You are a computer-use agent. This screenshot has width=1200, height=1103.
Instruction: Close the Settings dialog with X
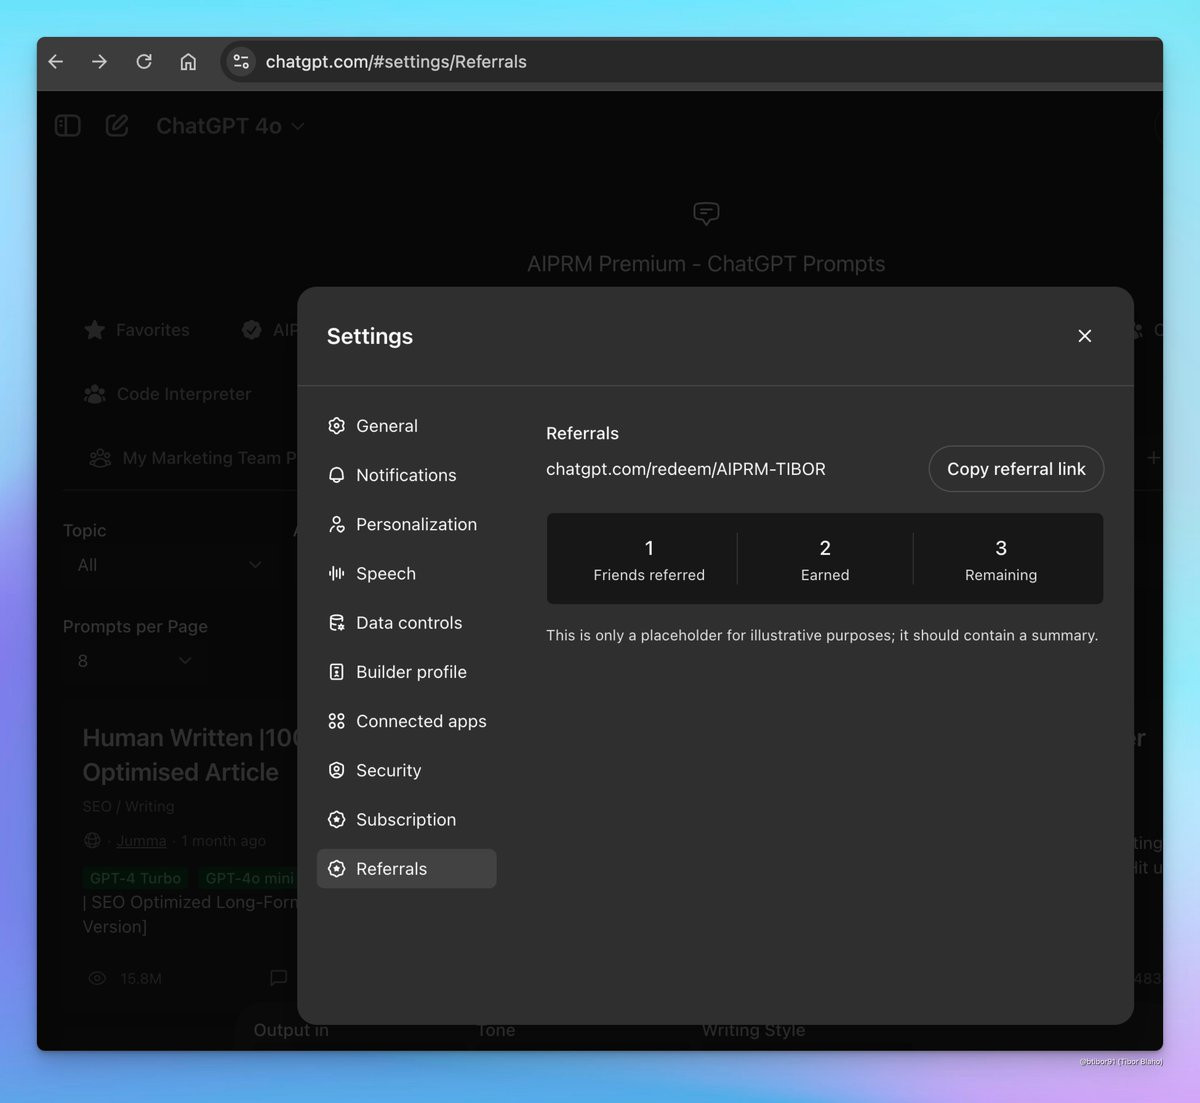pos(1085,336)
